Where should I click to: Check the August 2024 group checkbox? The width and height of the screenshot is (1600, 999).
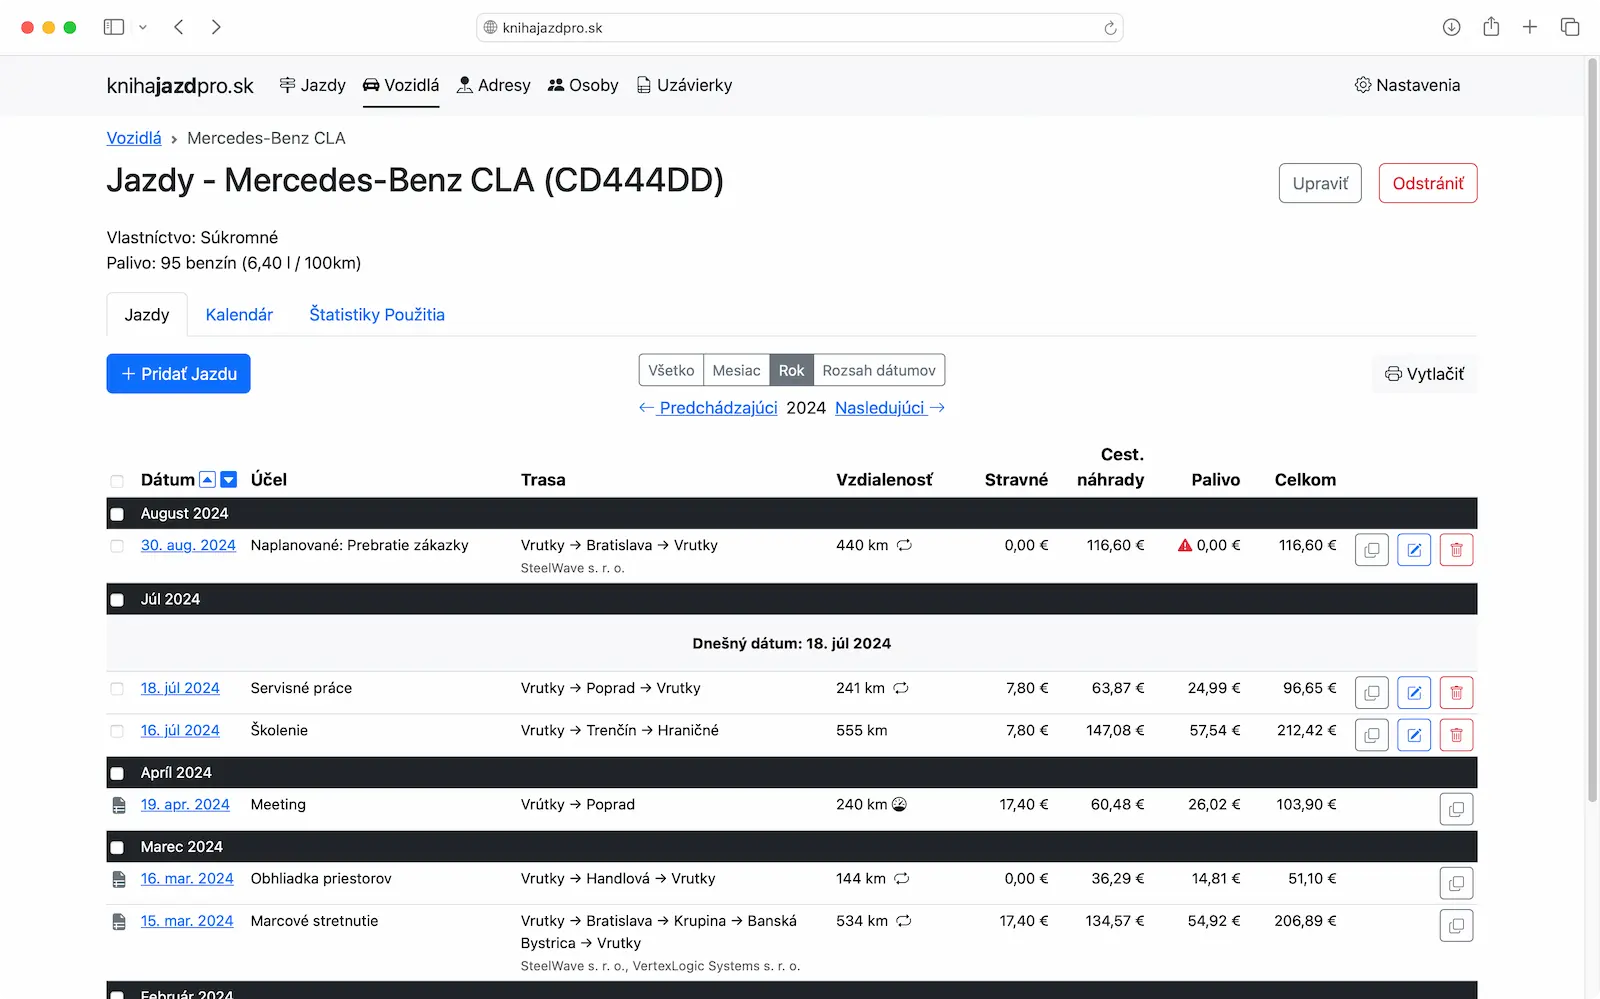(117, 514)
